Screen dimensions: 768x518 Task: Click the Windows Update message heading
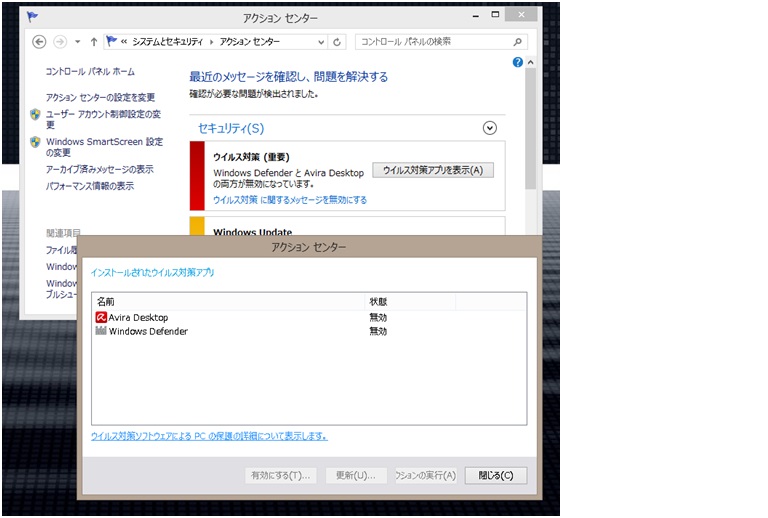coord(253,232)
